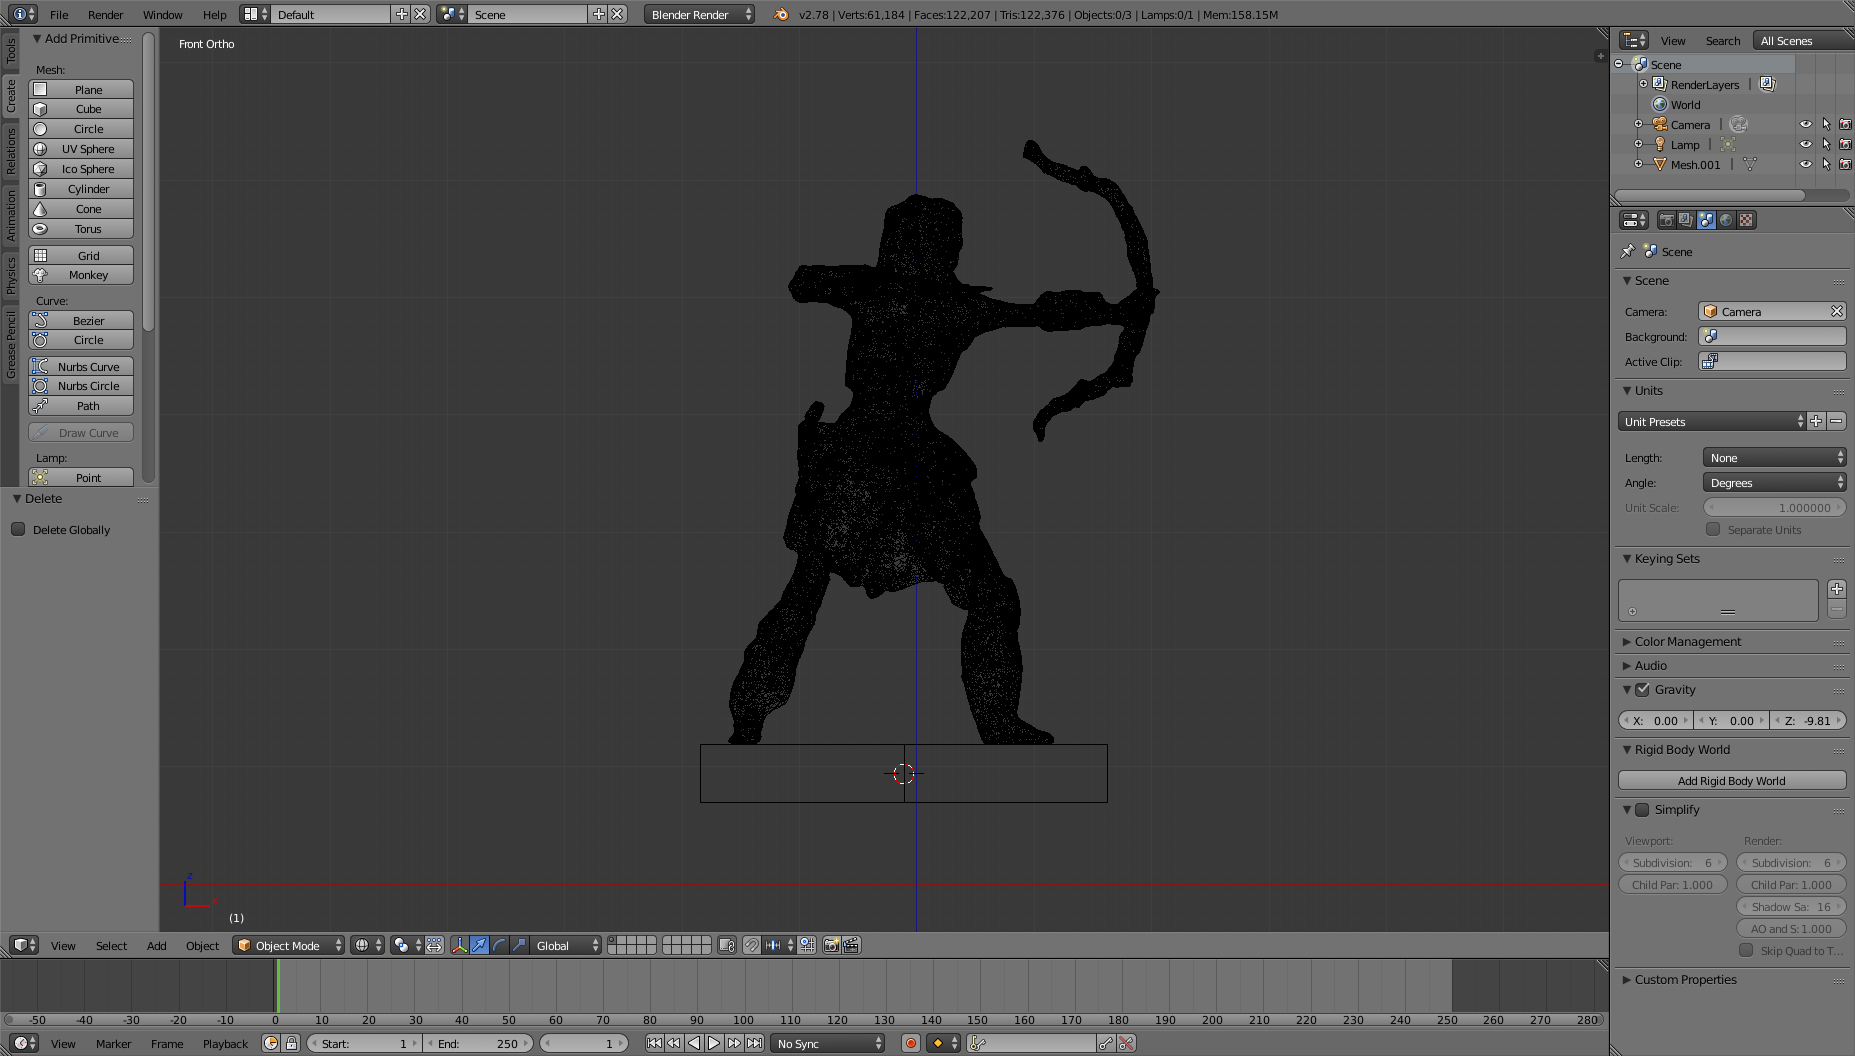Open the Unit Presets dropdown
1855x1056 pixels.
pos(1712,421)
